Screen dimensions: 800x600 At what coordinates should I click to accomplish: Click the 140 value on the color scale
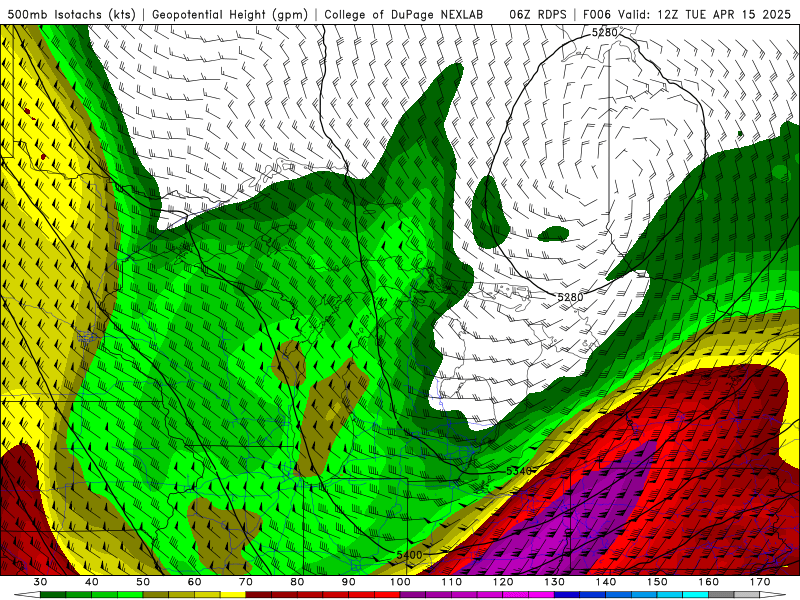coord(606,582)
